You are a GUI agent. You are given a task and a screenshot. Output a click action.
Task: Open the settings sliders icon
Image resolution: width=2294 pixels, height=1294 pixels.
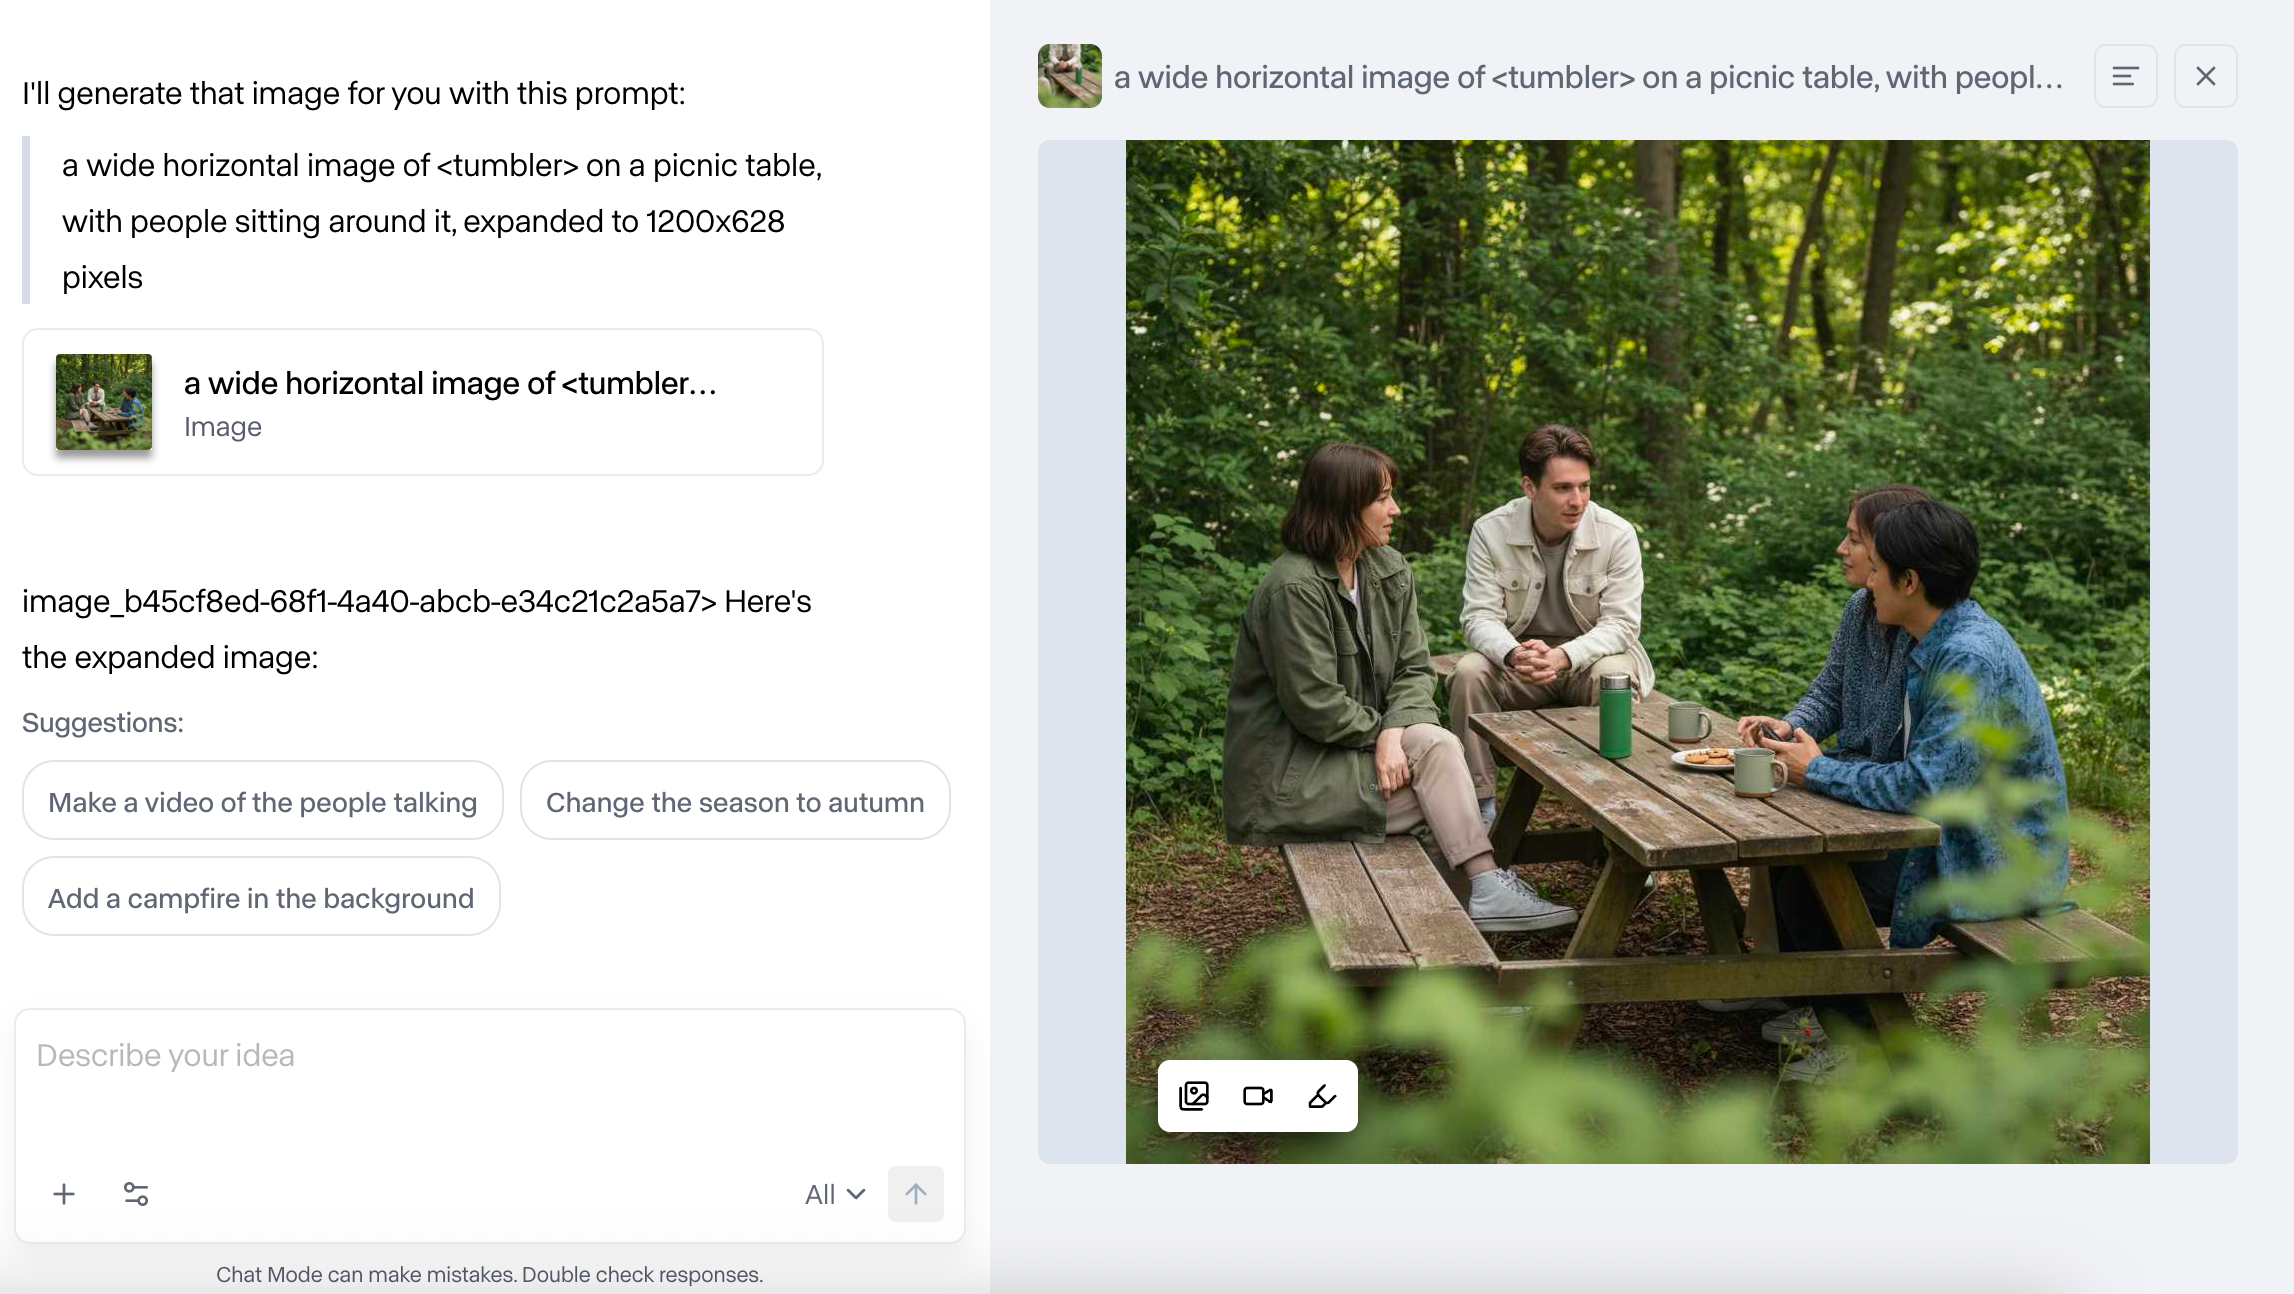click(136, 1194)
